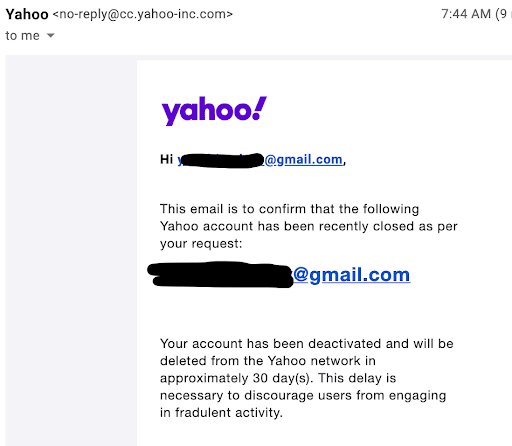Screen dimensions: 512x446
Task: Click the "approximately 30 day(s)" text line
Action: 278,378
